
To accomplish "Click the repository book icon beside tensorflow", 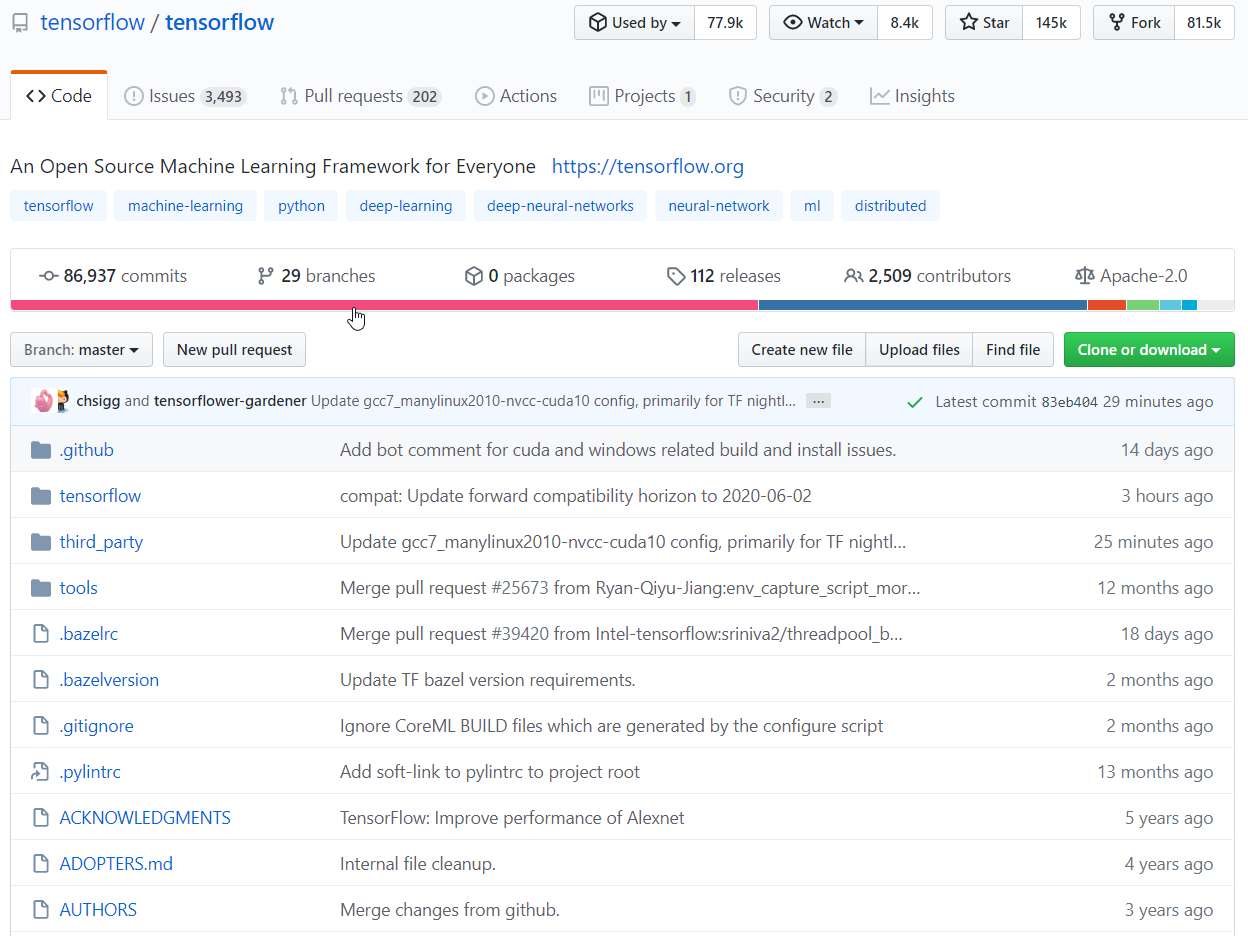I will 20,23.
